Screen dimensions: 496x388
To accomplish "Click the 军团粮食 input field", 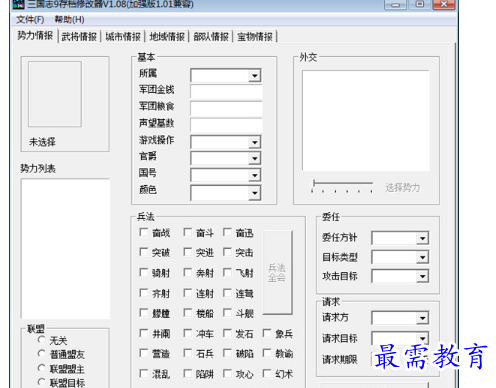I will 226,109.
